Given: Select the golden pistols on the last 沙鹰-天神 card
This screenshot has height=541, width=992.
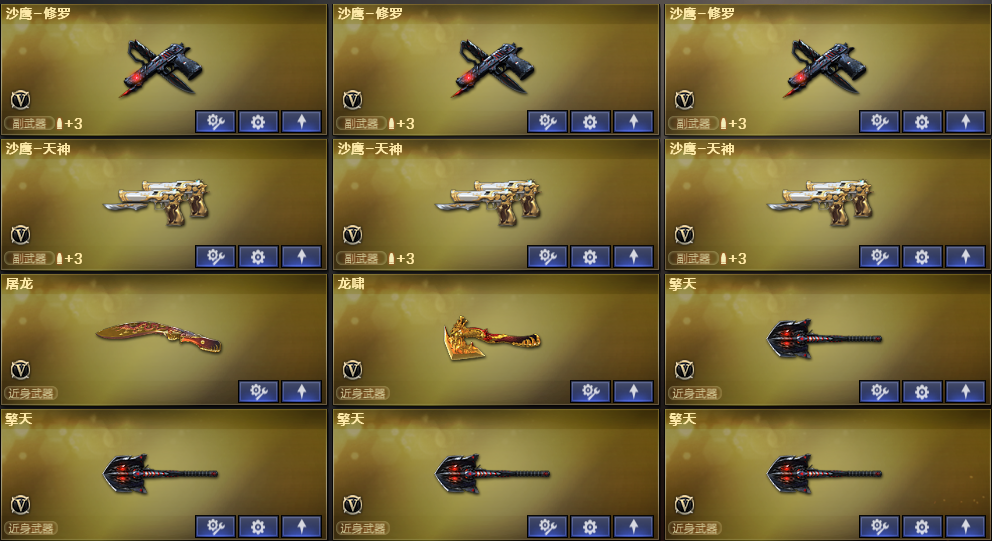Looking at the screenshot, I should 820,202.
